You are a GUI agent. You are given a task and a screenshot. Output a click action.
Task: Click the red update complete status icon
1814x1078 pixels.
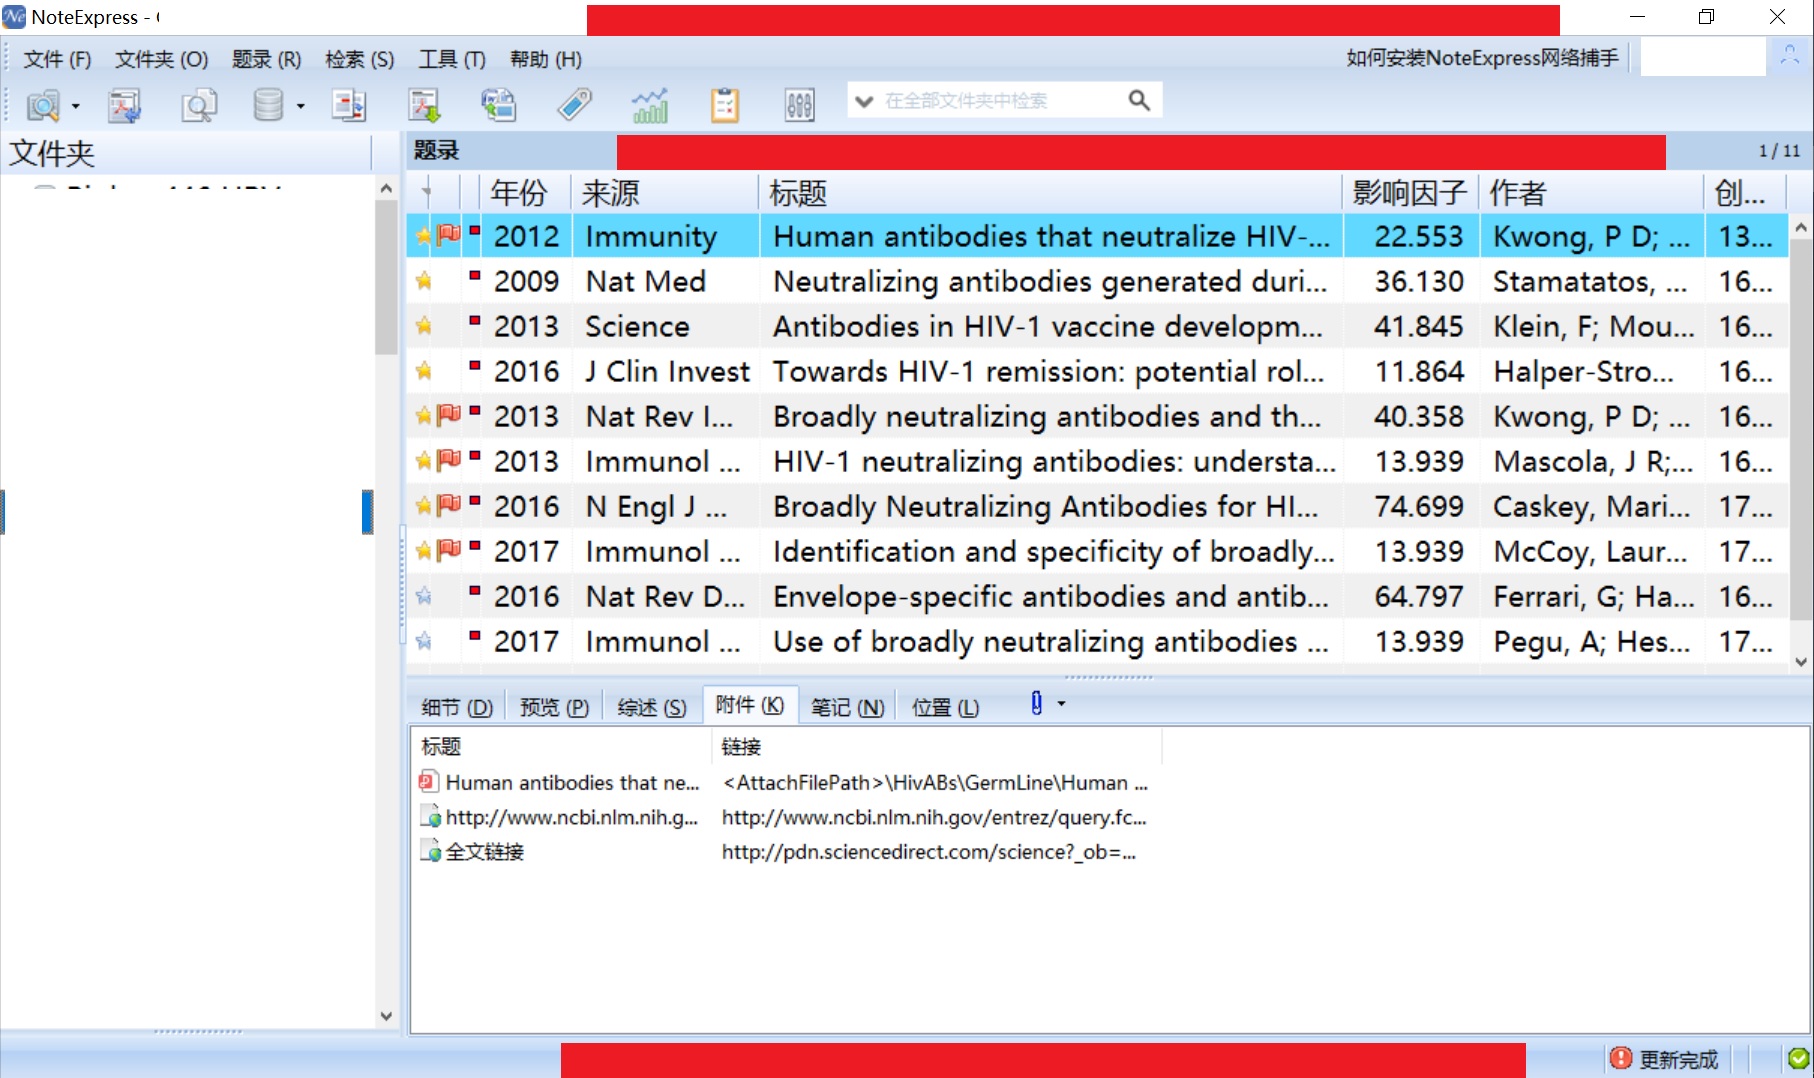click(x=1621, y=1058)
